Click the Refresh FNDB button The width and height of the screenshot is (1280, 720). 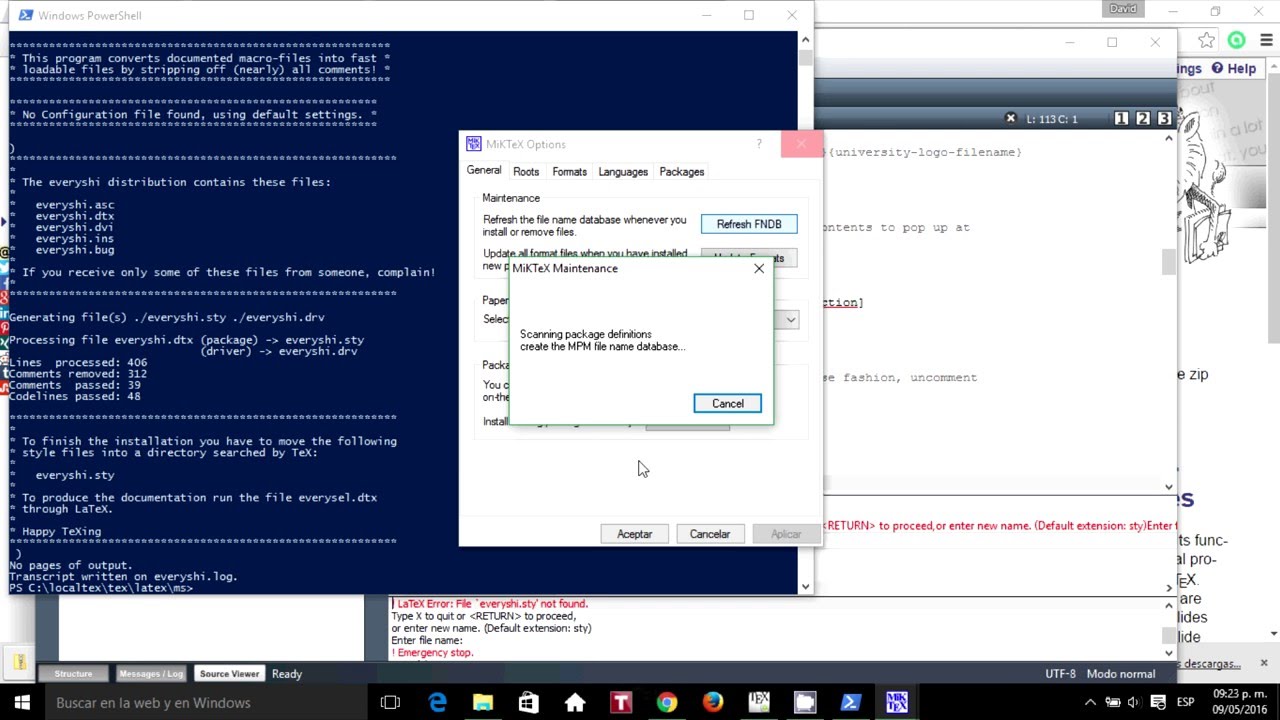click(749, 224)
